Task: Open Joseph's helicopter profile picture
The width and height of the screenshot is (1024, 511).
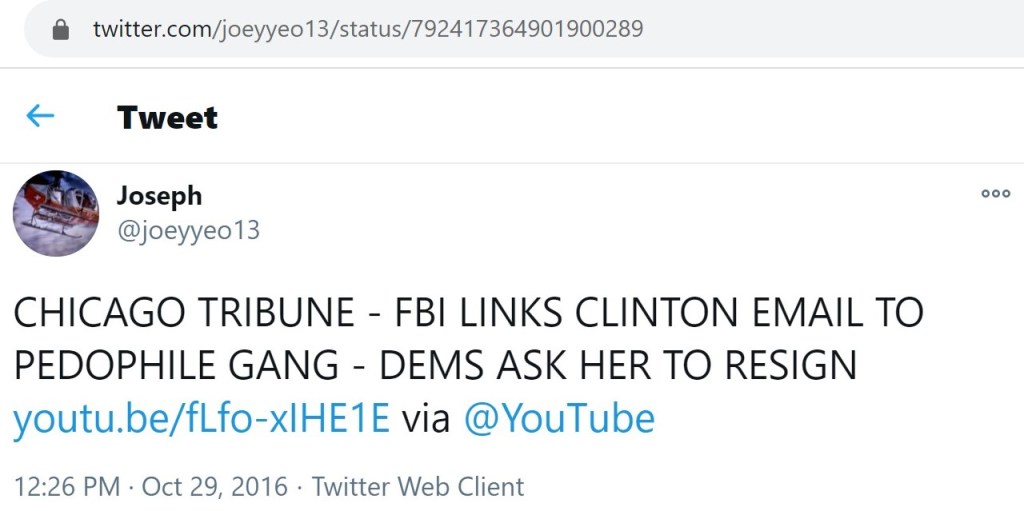Action: [56, 213]
